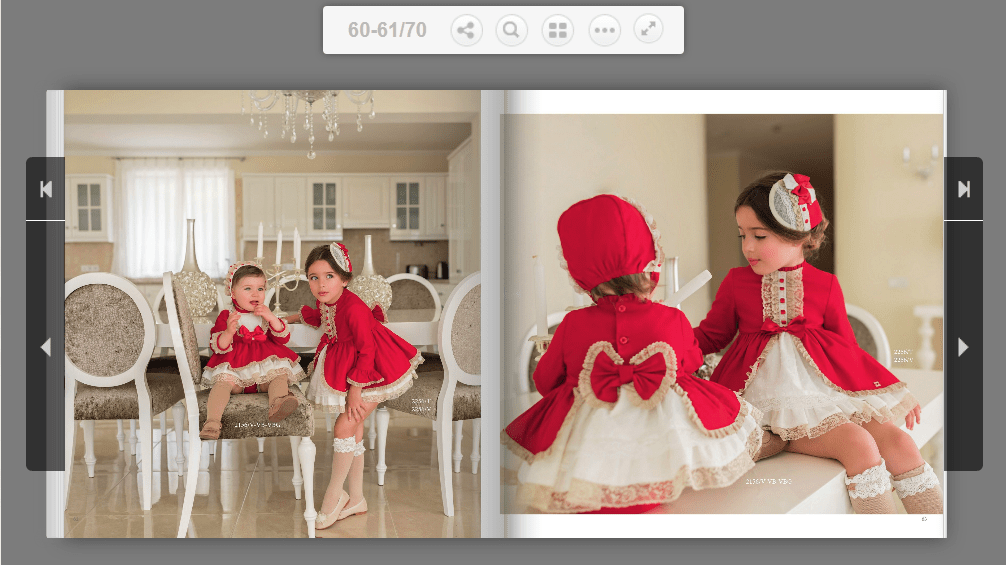Viewport: 1006px width, 565px height.
Task: Click the product code below the bow dress
Action: click(769, 482)
